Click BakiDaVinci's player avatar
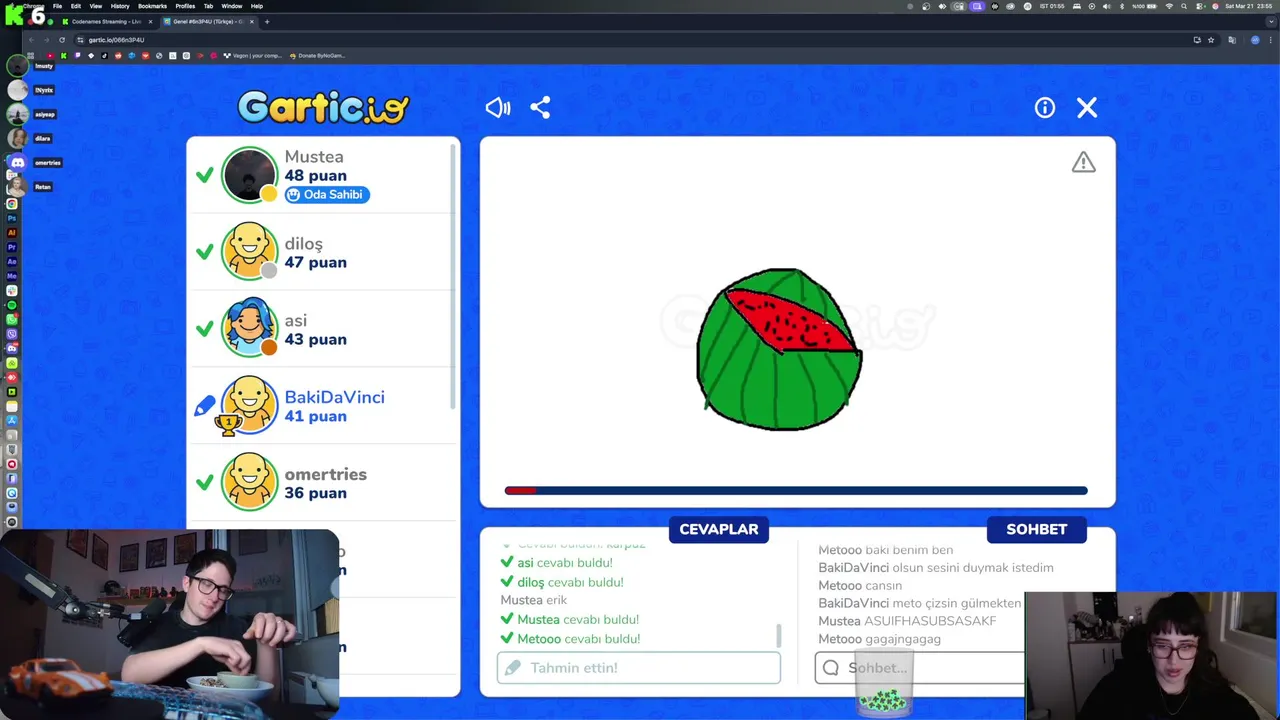Screen dimensions: 1280x720 pos(249,405)
